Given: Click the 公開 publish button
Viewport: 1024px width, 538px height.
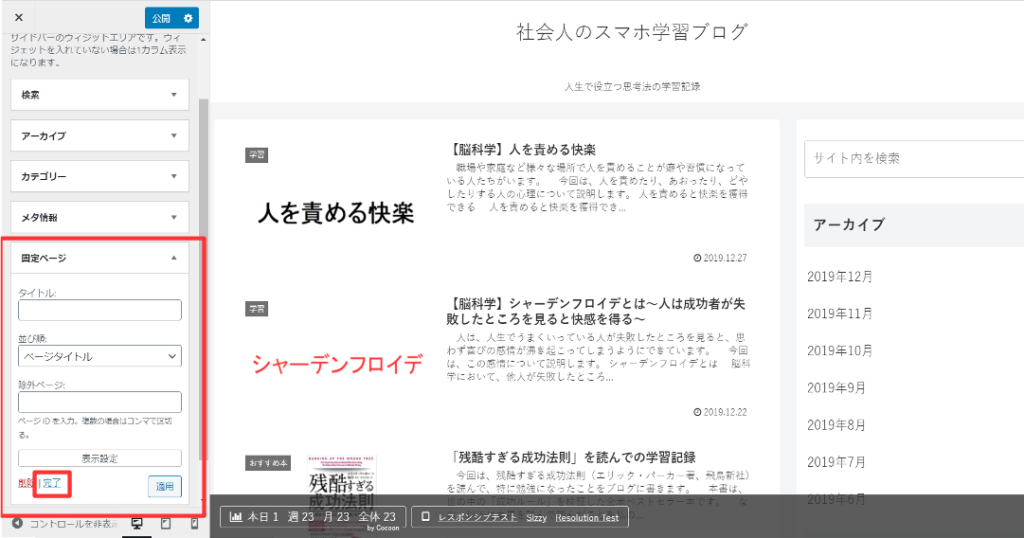Looking at the screenshot, I should pyautogui.click(x=162, y=17).
